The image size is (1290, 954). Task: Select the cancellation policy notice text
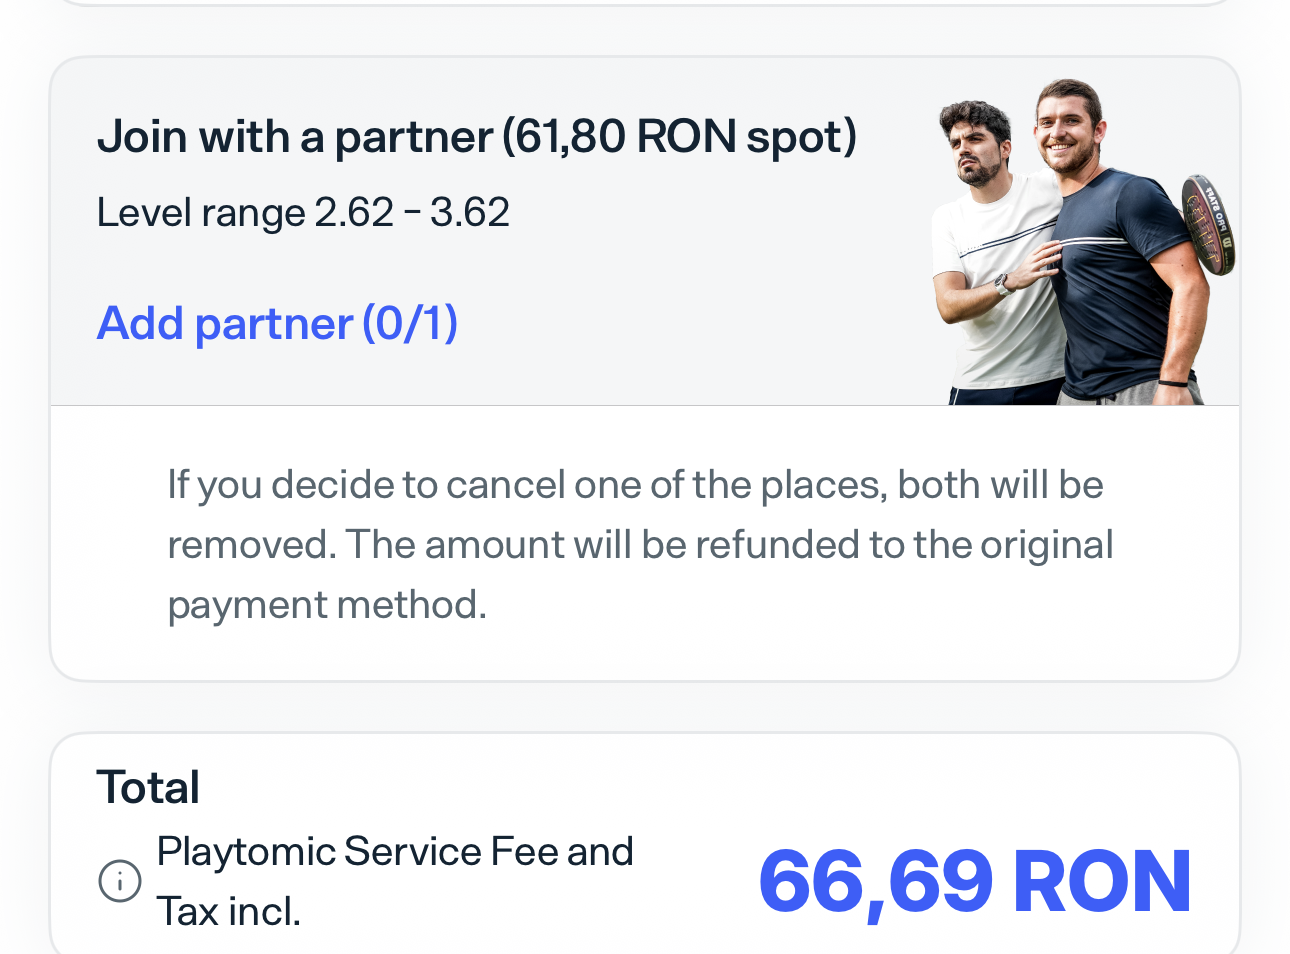(640, 544)
